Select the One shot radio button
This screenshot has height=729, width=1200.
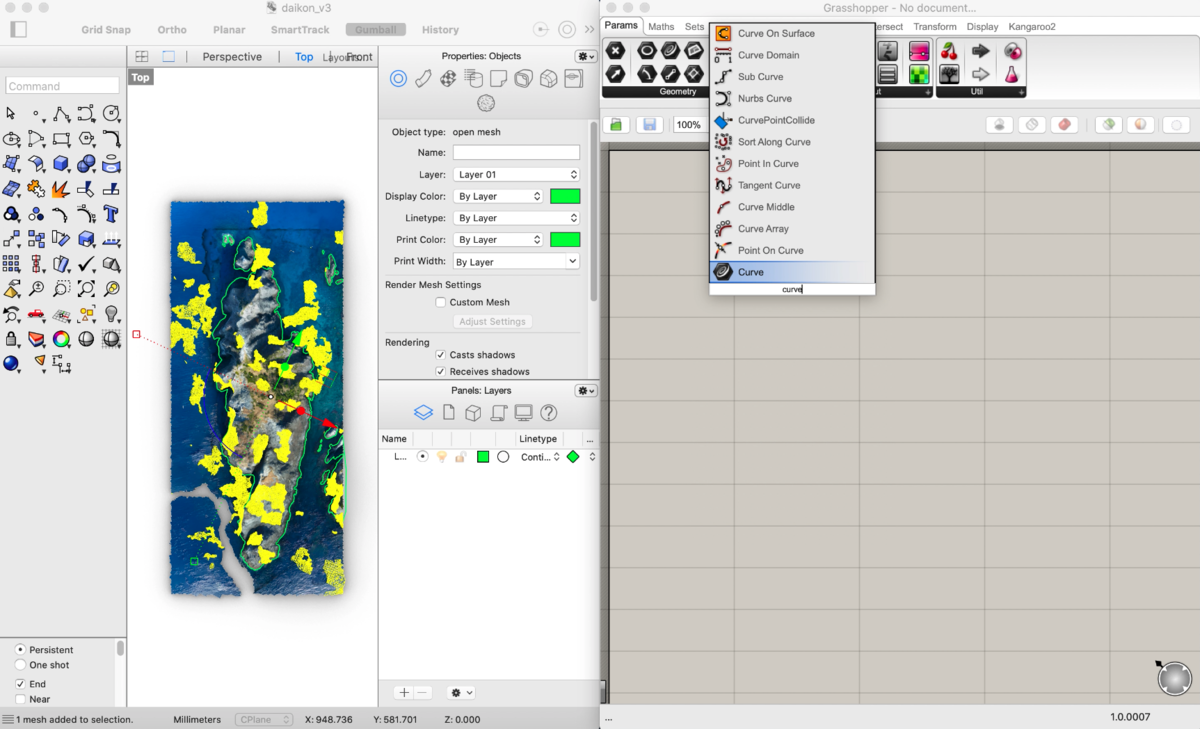pyautogui.click(x=20, y=665)
